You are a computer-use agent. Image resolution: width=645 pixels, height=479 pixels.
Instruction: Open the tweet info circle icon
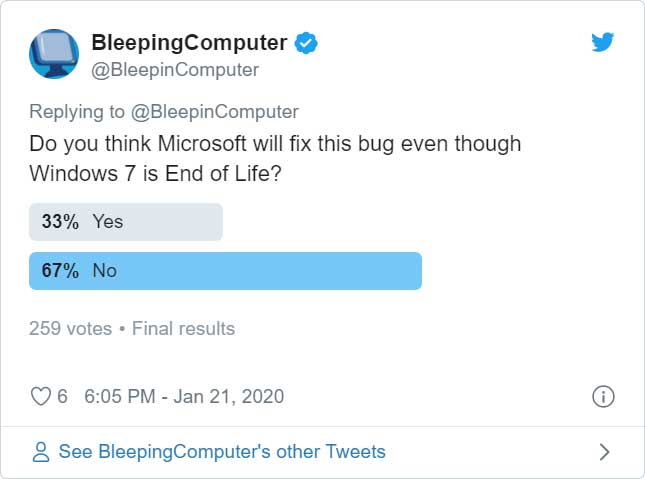click(x=603, y=397)
